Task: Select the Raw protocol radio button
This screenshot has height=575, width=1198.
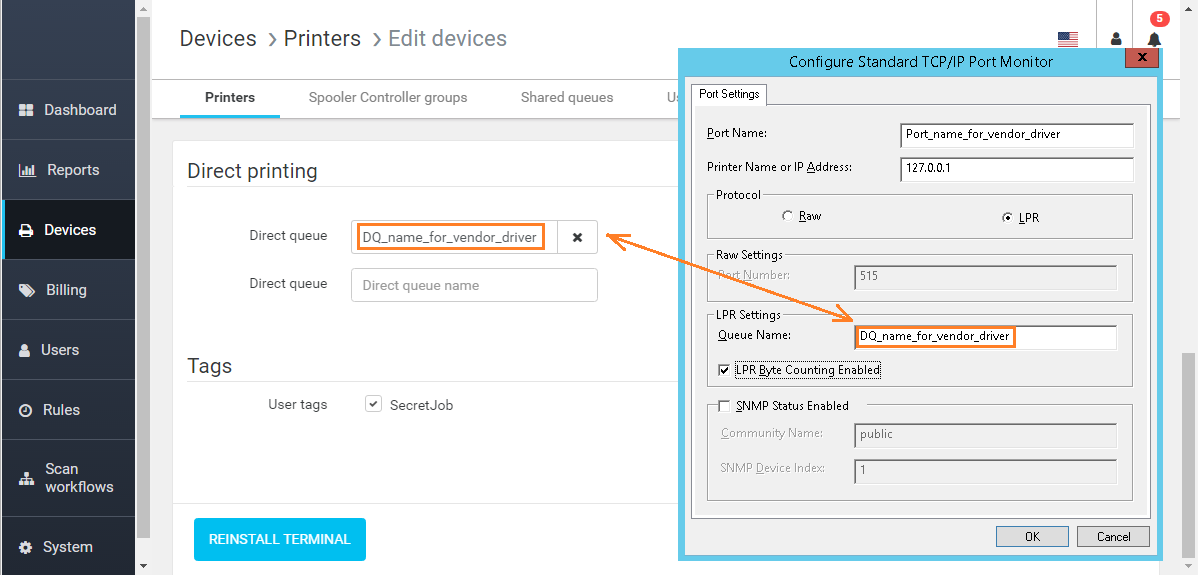Action: pos(788,216)
